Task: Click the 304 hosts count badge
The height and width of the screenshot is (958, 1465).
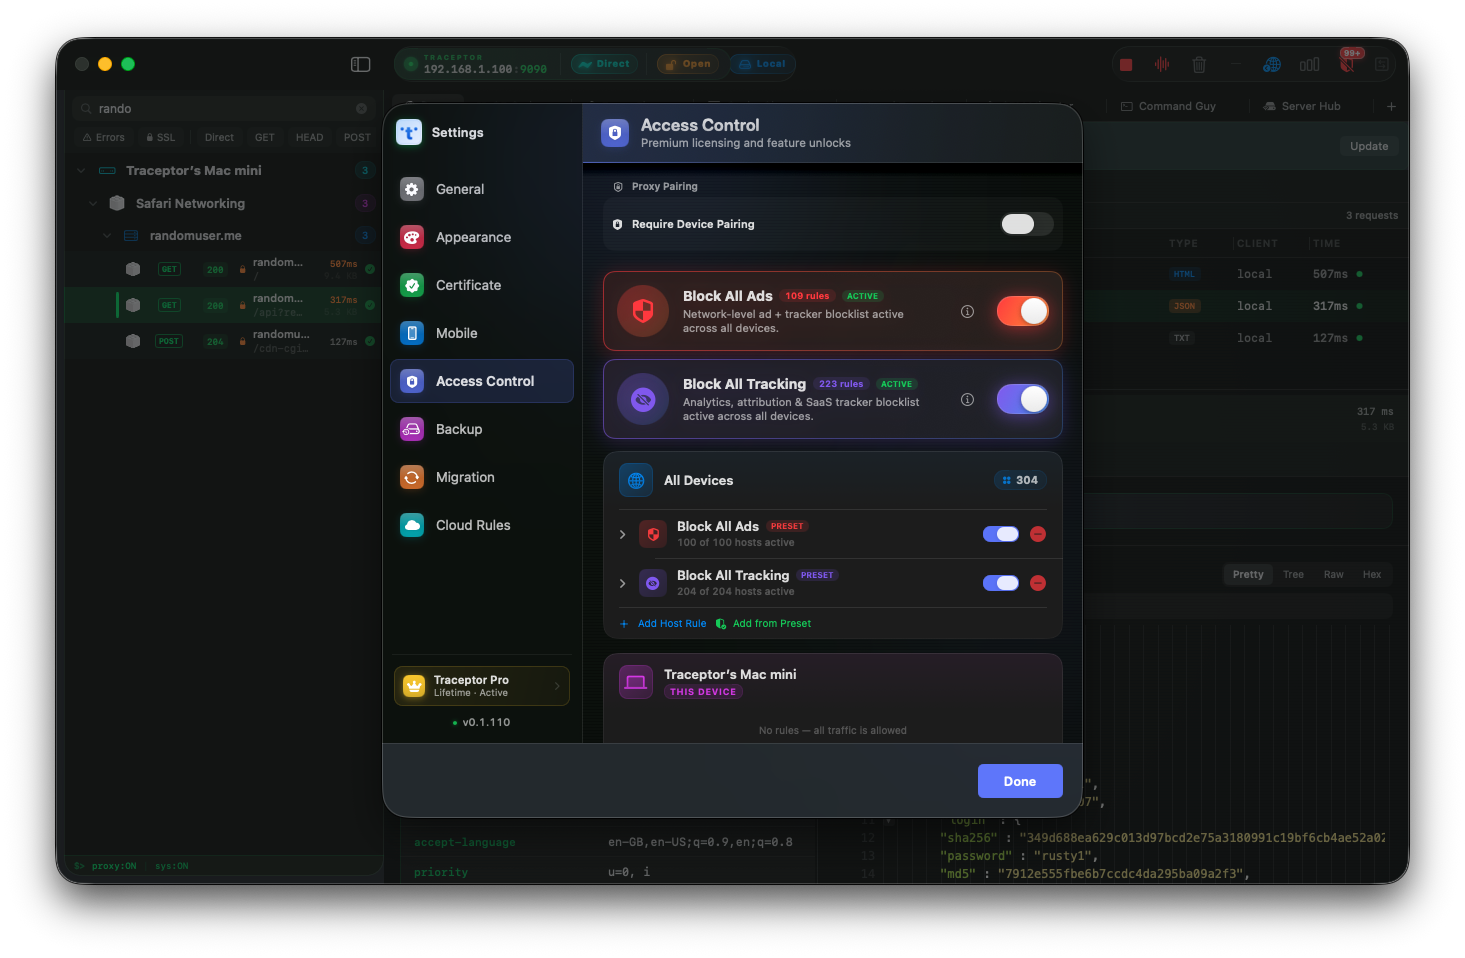Action: 1020,480
